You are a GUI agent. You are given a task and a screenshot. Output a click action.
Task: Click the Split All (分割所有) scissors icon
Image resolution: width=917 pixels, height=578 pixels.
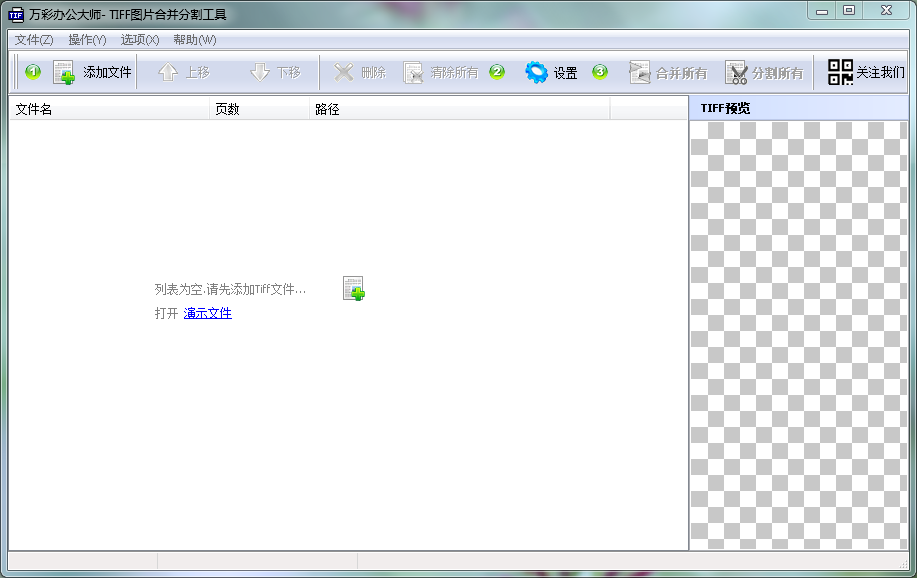pos(737,73)
